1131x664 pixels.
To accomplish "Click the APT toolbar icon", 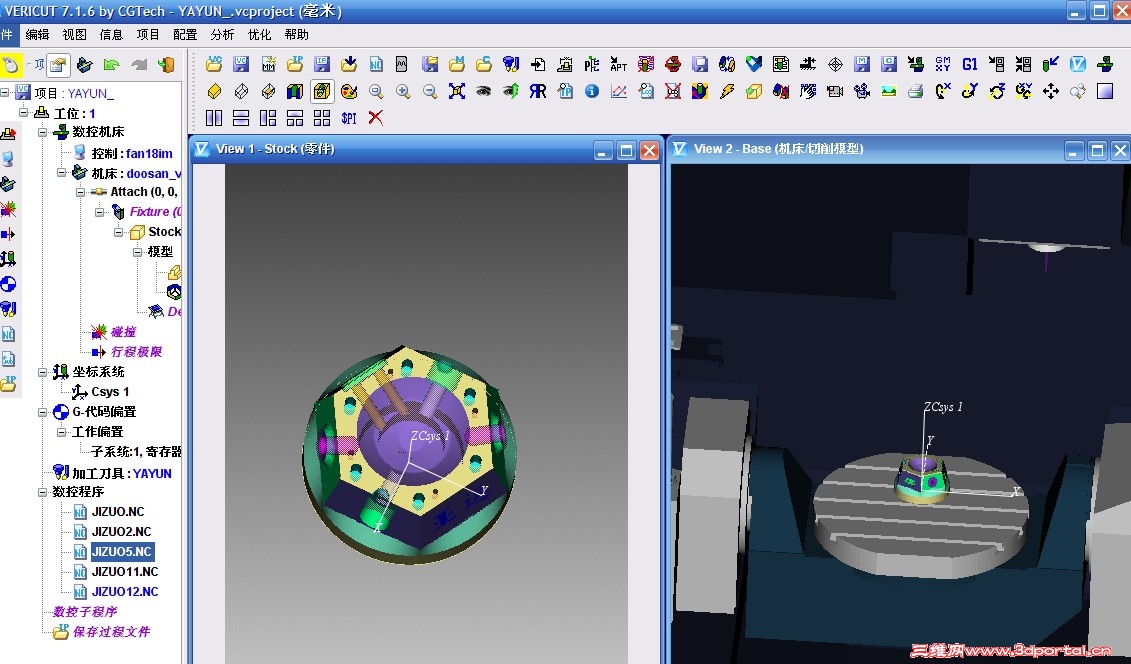I will coord(619,64).
